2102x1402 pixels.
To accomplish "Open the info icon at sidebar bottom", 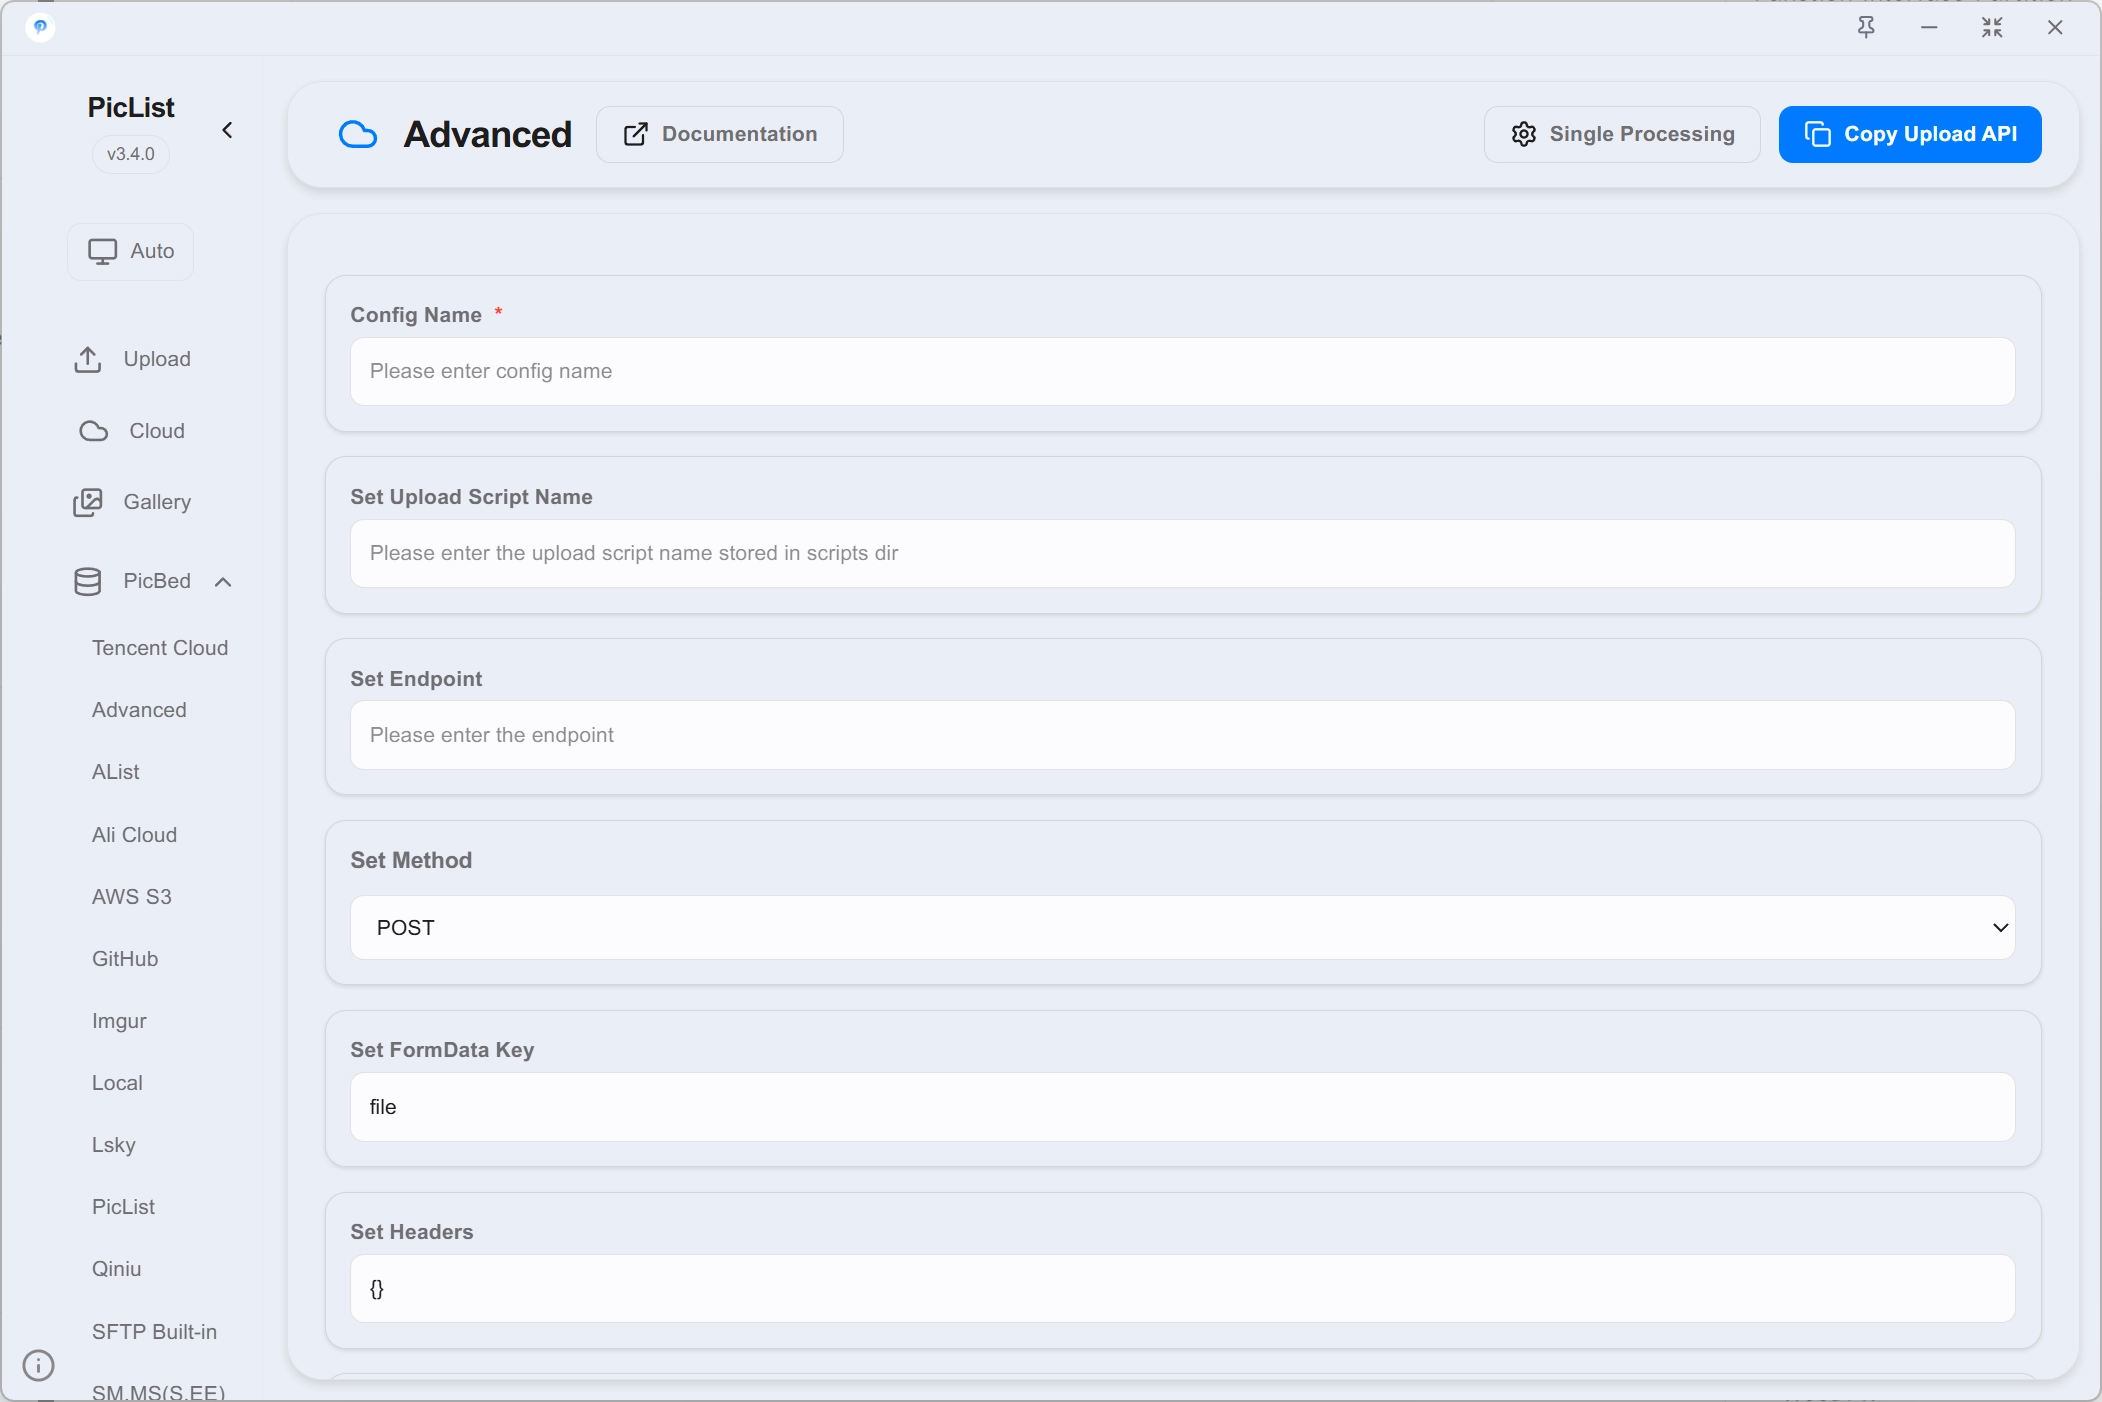I will click(38, 1365).
